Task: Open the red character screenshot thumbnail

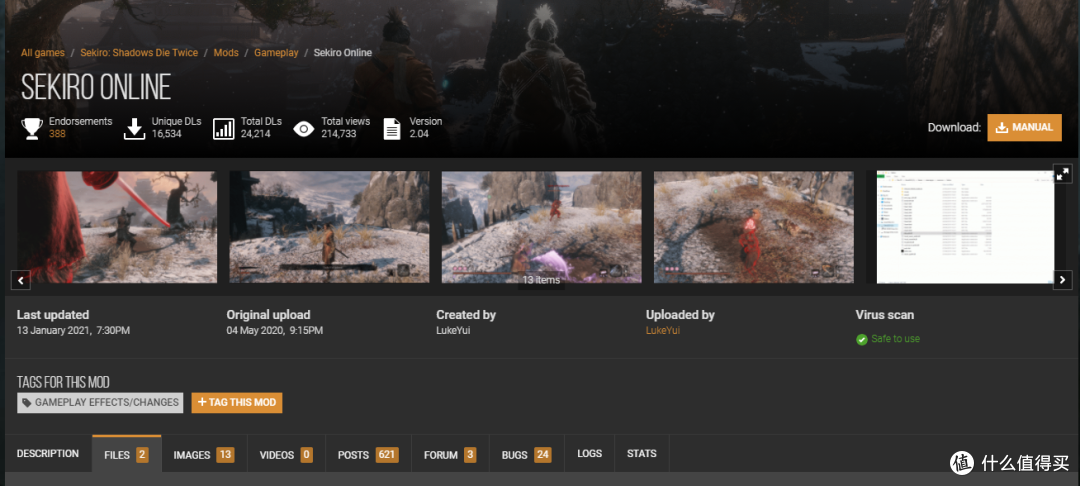Action: (x=754, y=227)
